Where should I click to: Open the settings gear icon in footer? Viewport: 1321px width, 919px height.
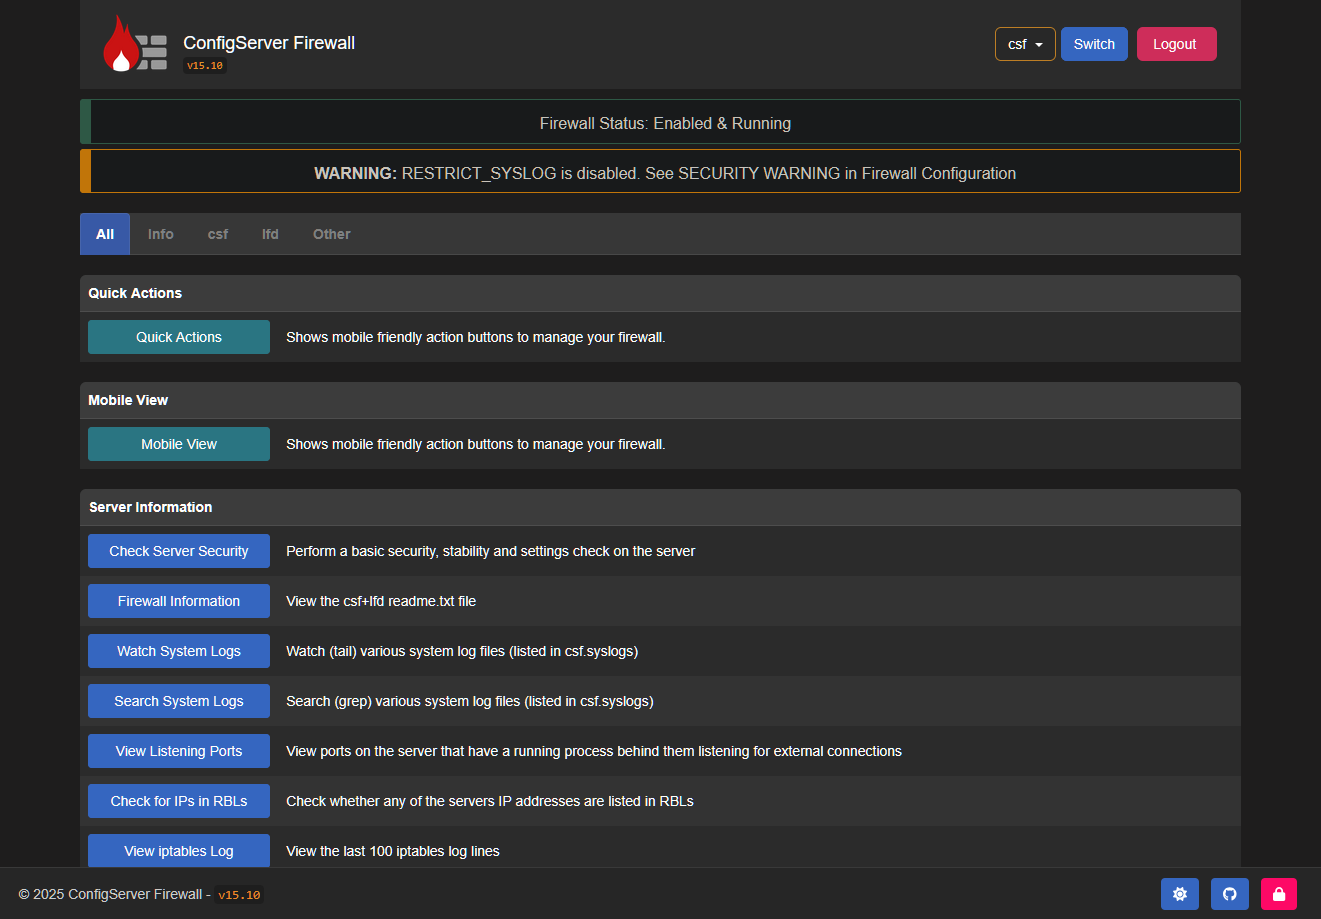(x=1180, y=894)
